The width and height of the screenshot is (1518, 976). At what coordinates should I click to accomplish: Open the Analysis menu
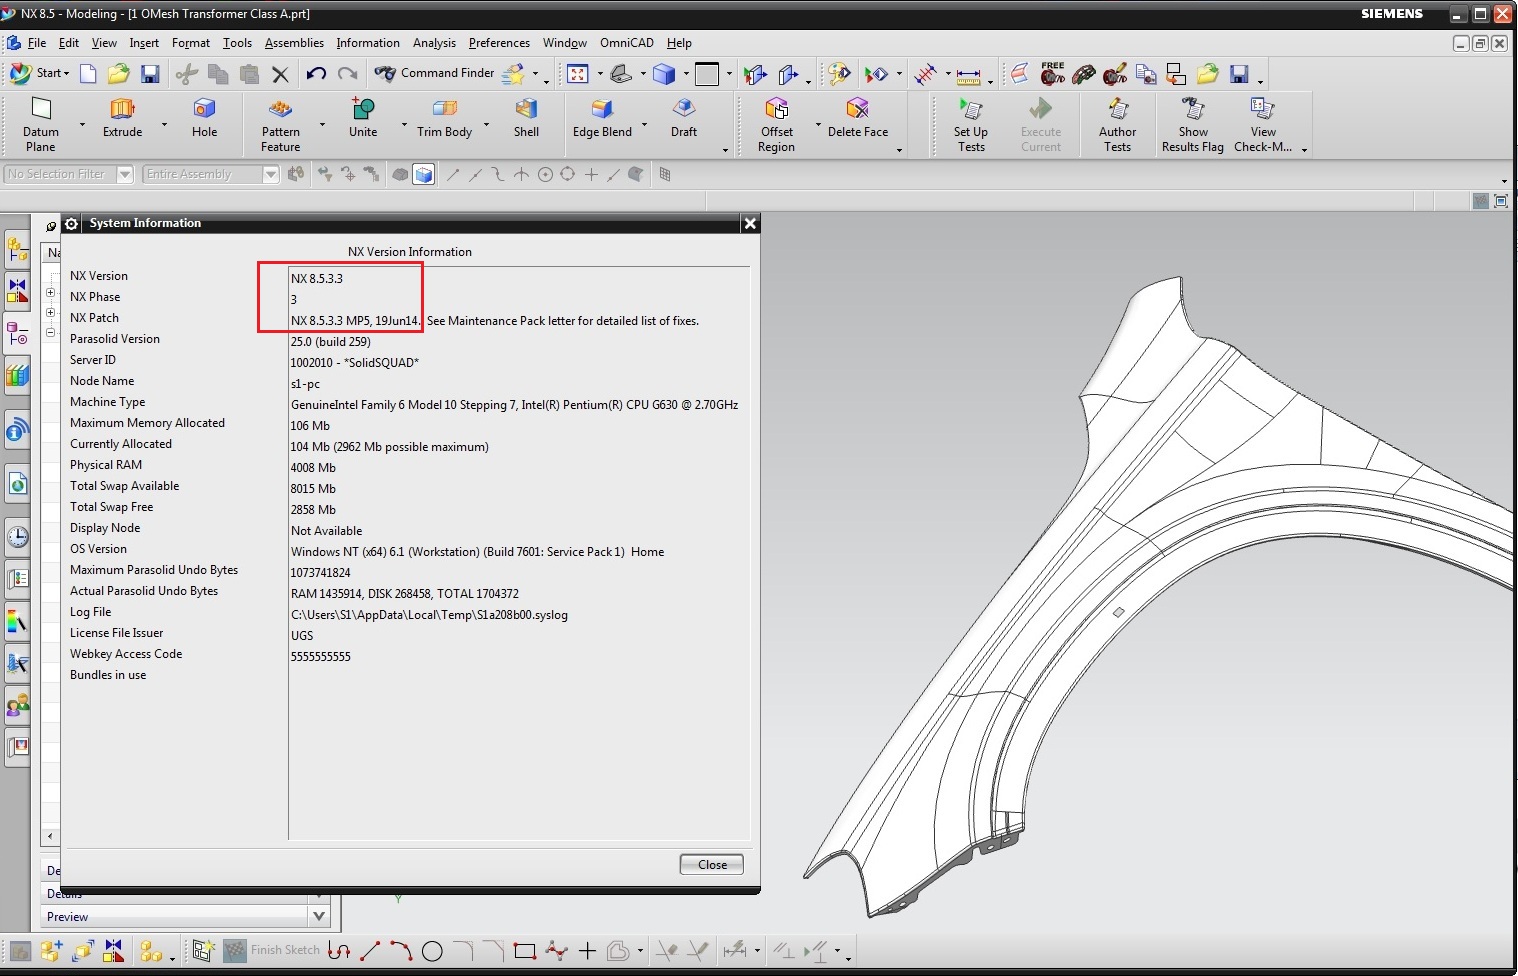click(434, 43)
